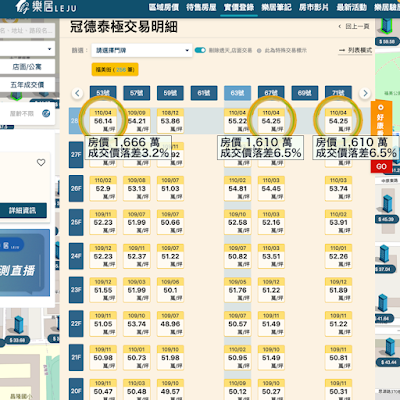Select the 27F floor label
The width and height of the screenshot is (400, 400).
click(76, 155)
